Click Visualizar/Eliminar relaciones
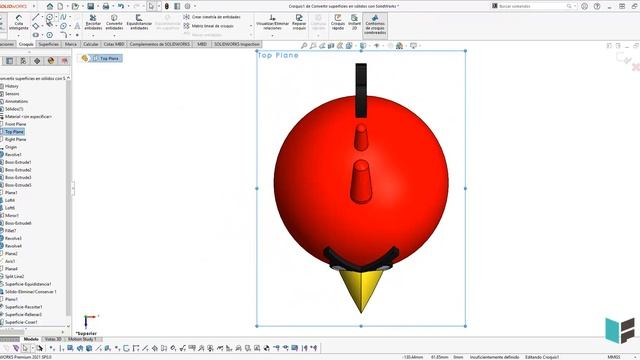 pos(272,22)
